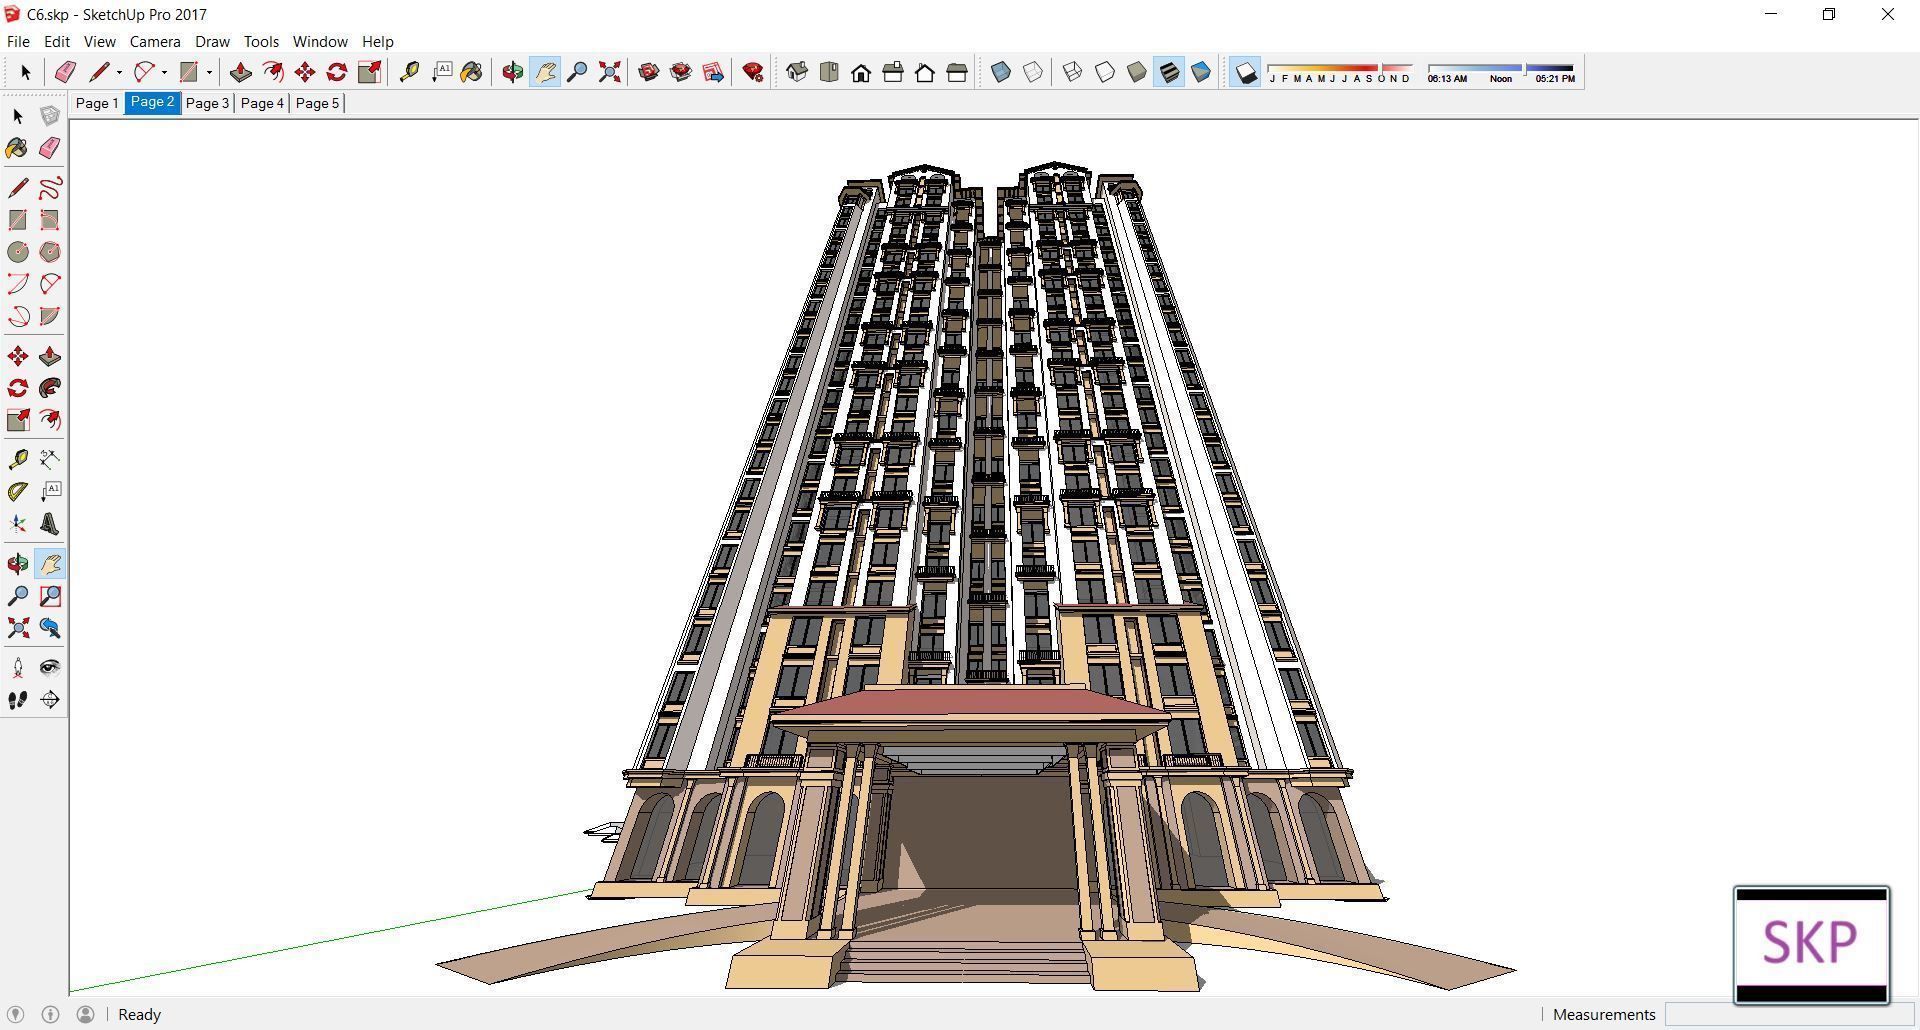Screen dimensions: 1920x1030
Task: Enable Wireframe display style
Action: coord(1072,72)
